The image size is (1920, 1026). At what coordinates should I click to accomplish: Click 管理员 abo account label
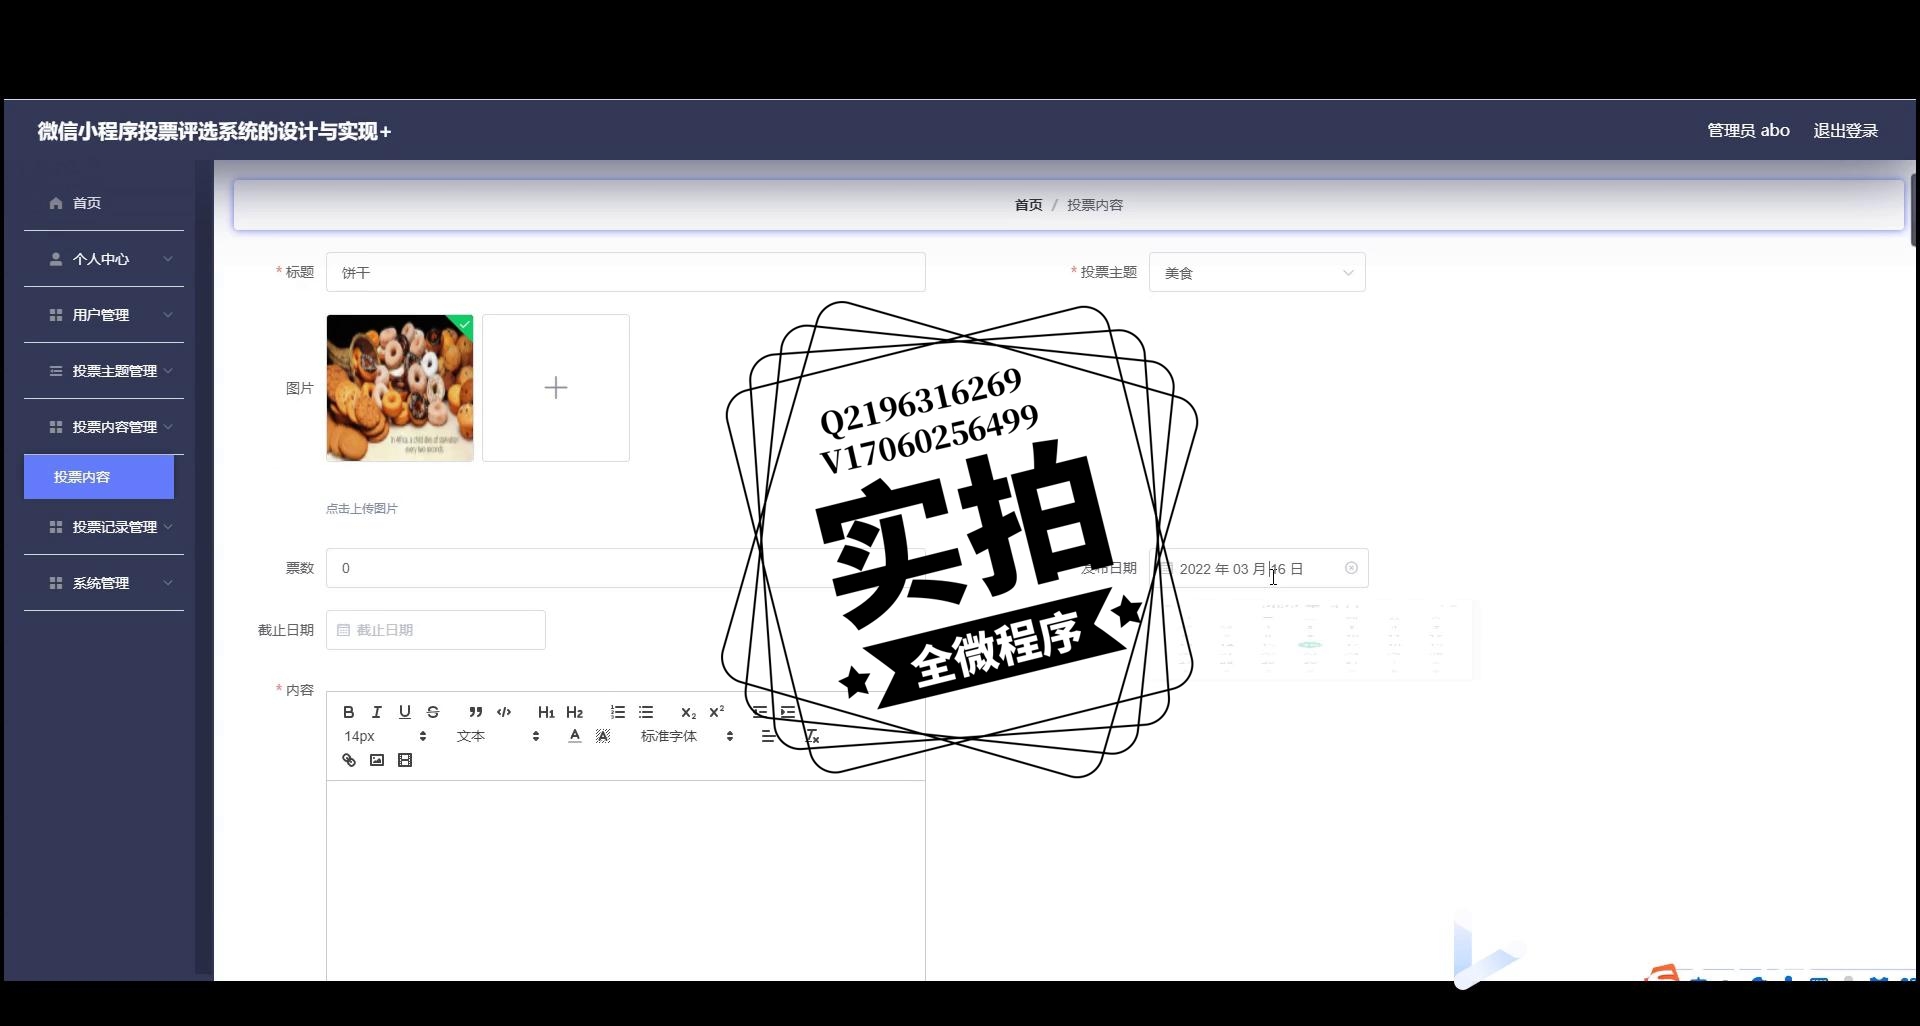pos(1748,131)
